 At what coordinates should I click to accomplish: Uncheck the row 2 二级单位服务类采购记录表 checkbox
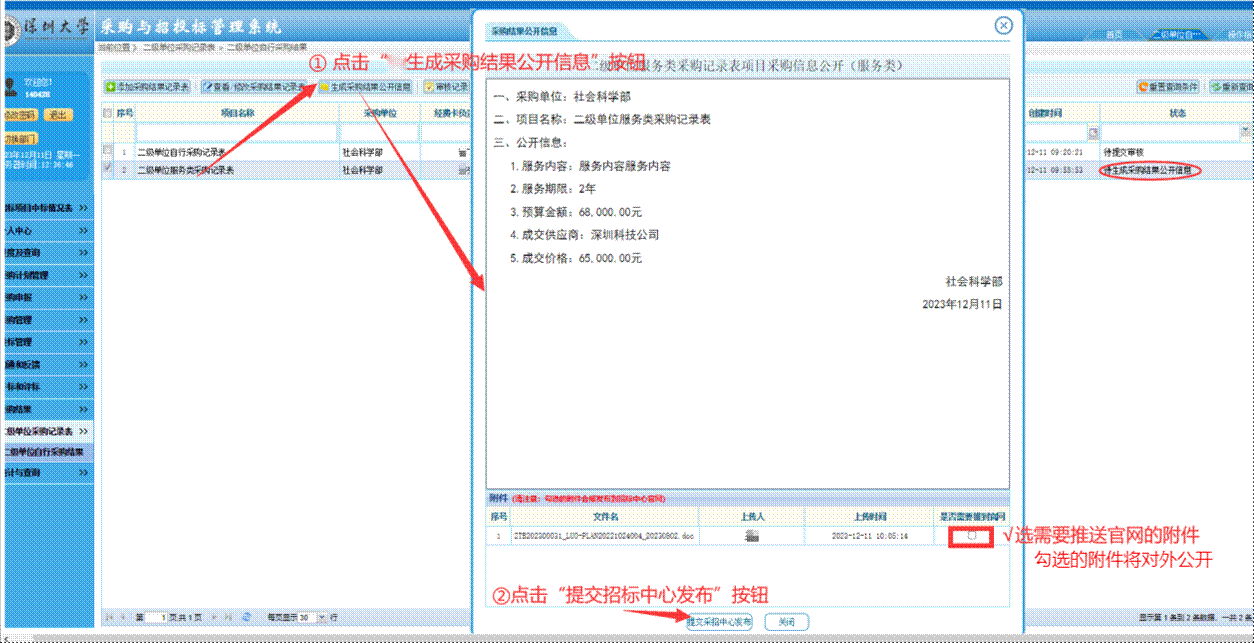click(108, 169)
